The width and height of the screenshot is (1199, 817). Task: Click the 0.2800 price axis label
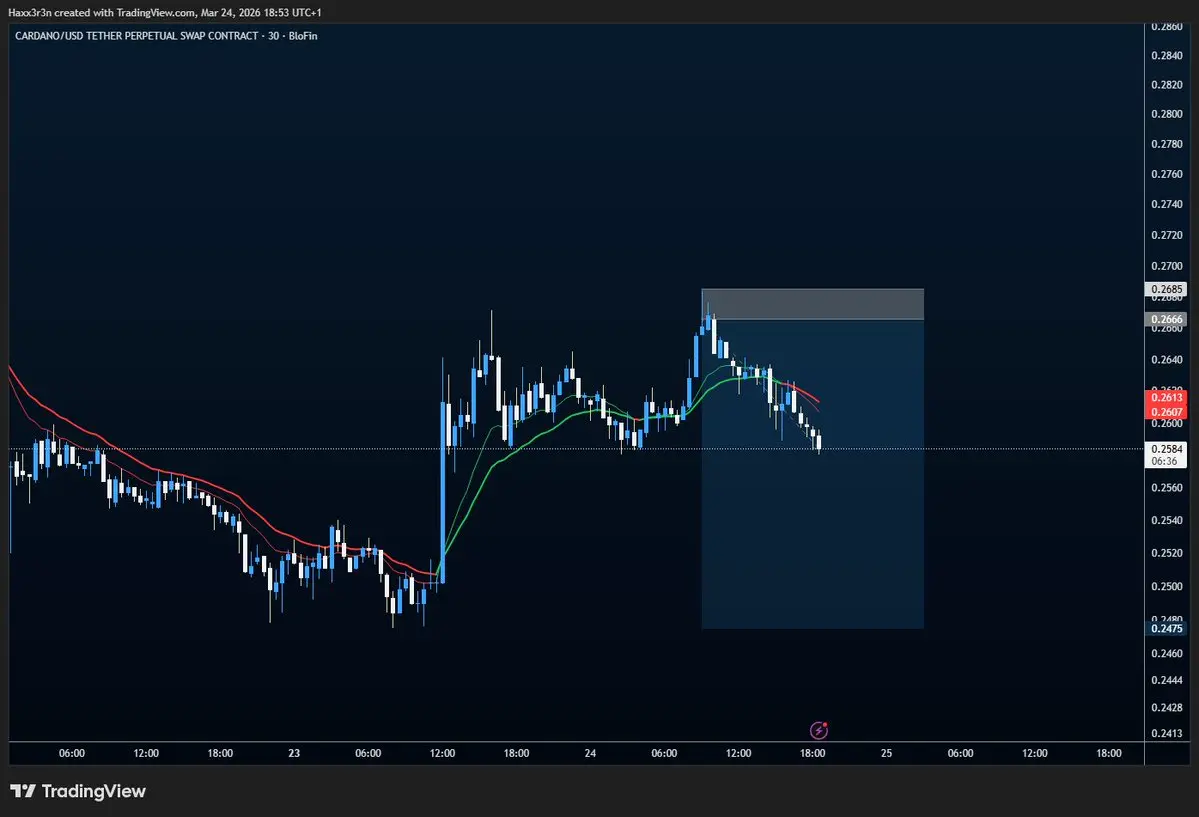pyautogui.click(x=1166, y=114)
